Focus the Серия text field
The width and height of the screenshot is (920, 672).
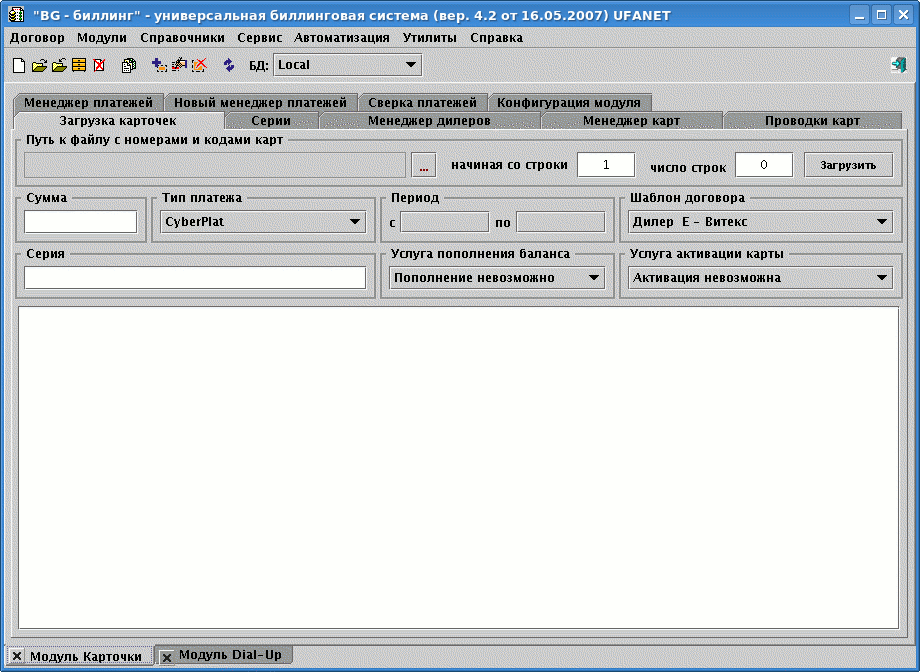pyautogui.click(x=195, y=278)
